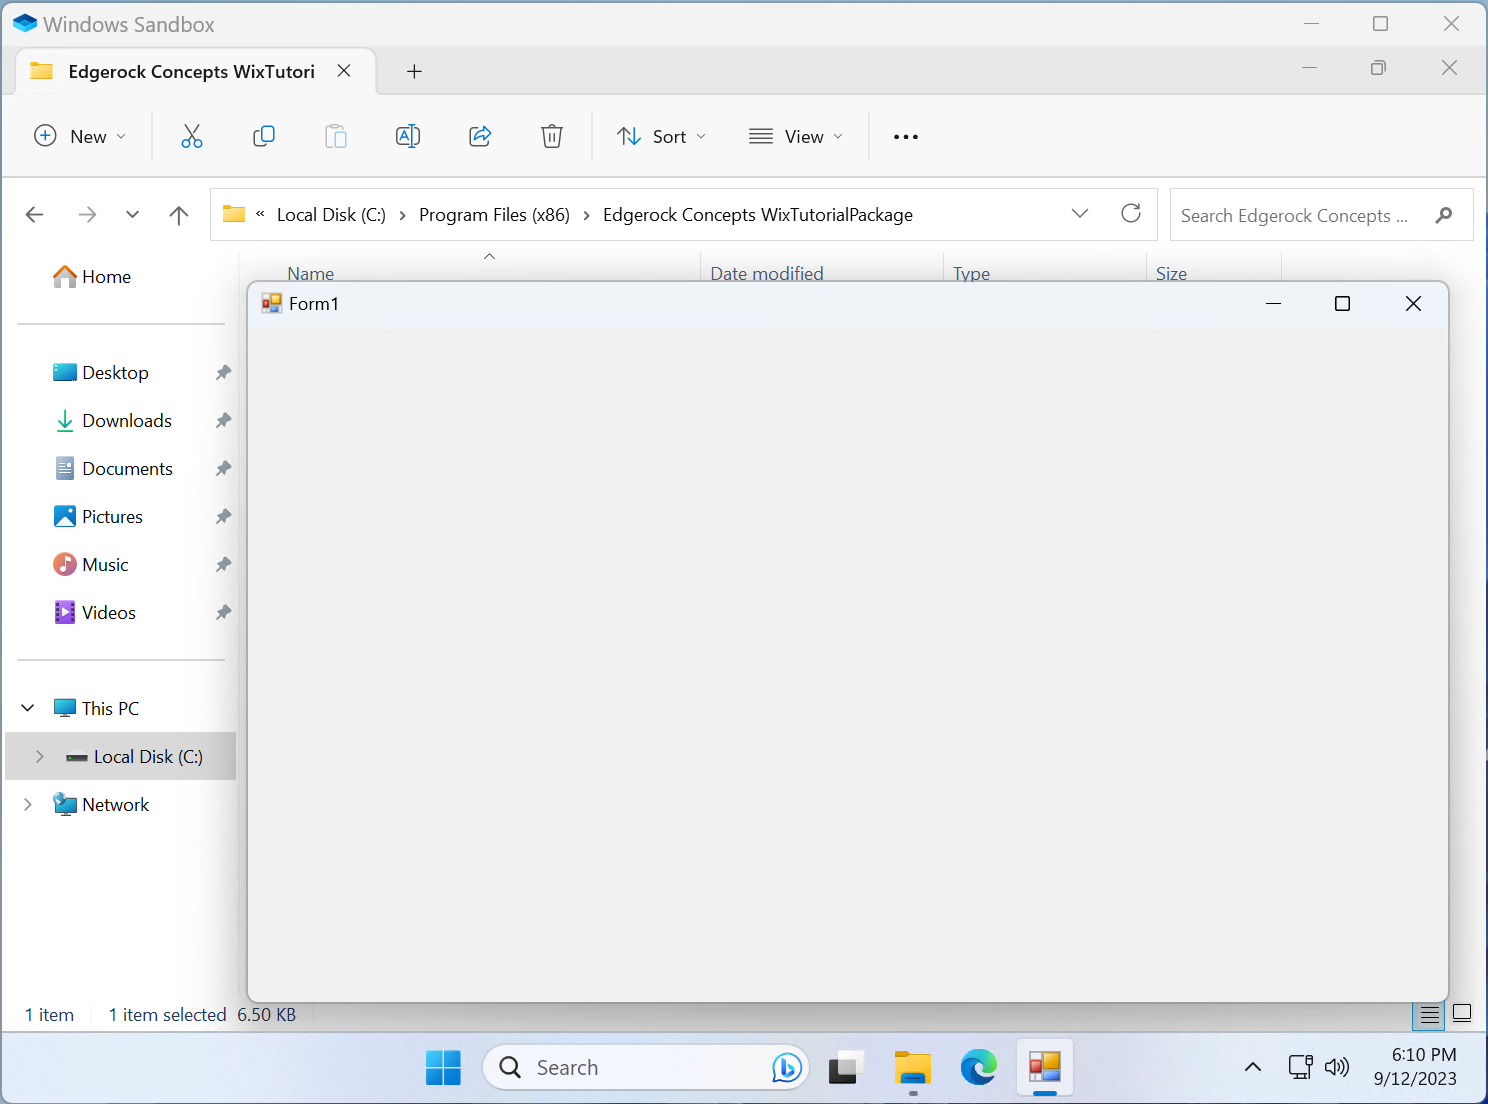Unpin Downloads from the sidebar
The width and height of the screenshot is (1488, 1104).
[222, 420]
